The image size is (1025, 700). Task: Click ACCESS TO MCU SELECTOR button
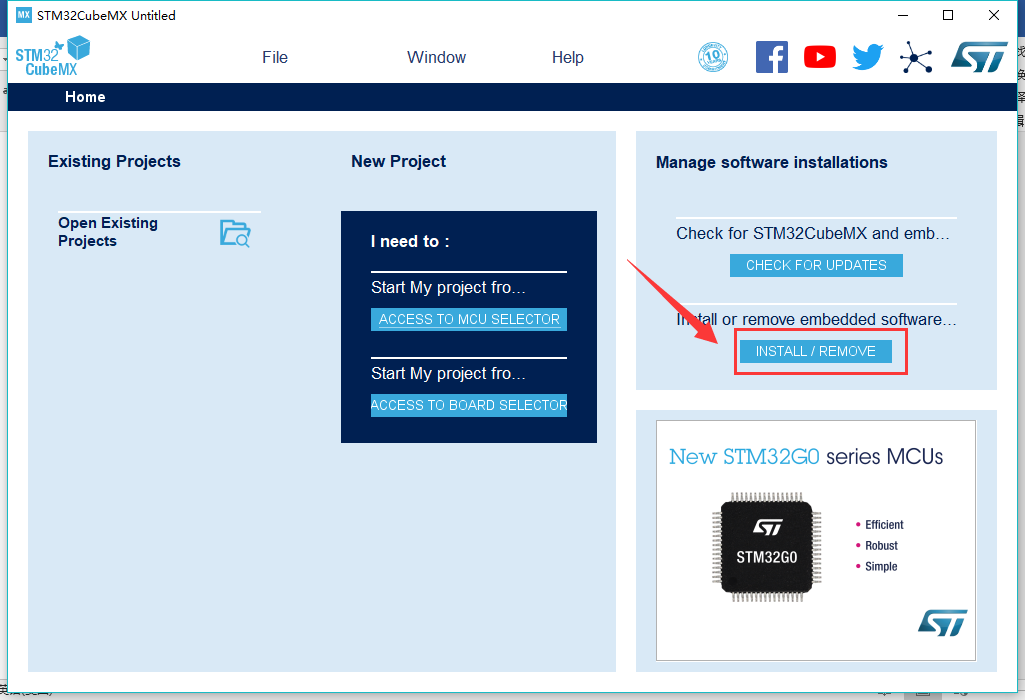click(x=469, y=319)
